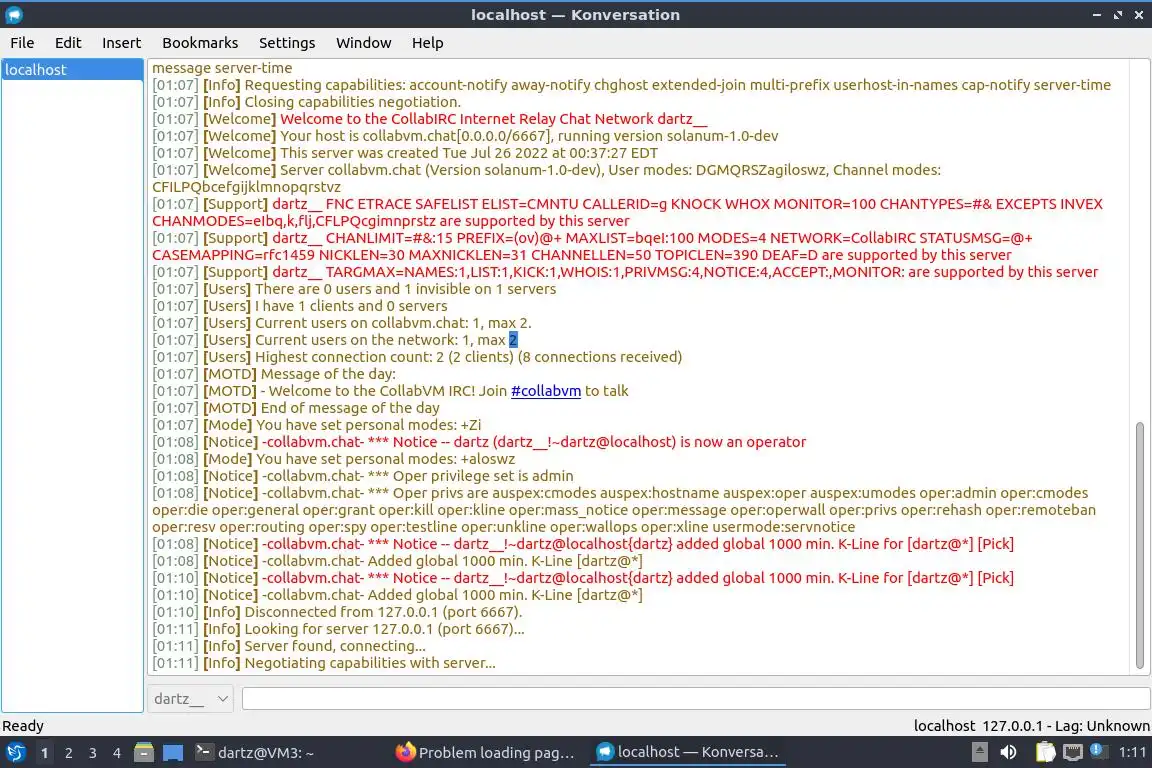Open the removable media tray icon
Viewport: 1152px width, 768px height.
click(979, 752)
